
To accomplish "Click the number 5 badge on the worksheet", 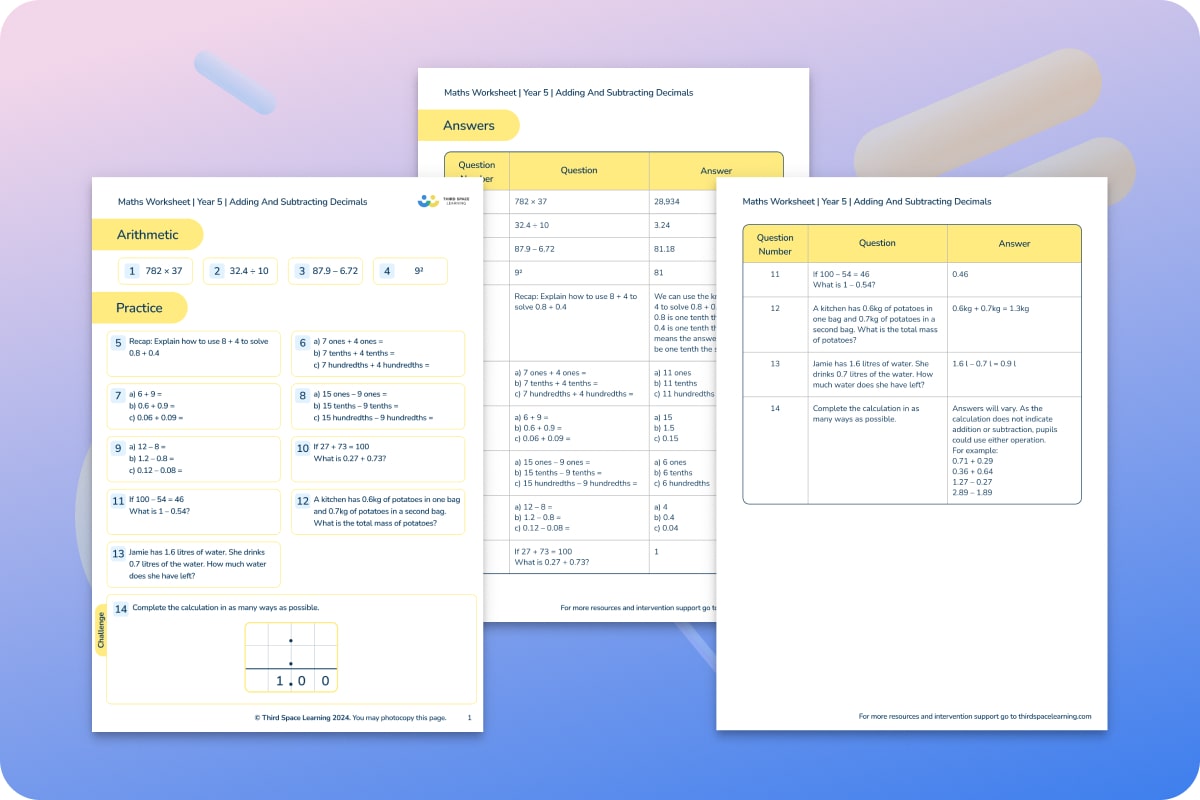I will (x=118, y=343).
